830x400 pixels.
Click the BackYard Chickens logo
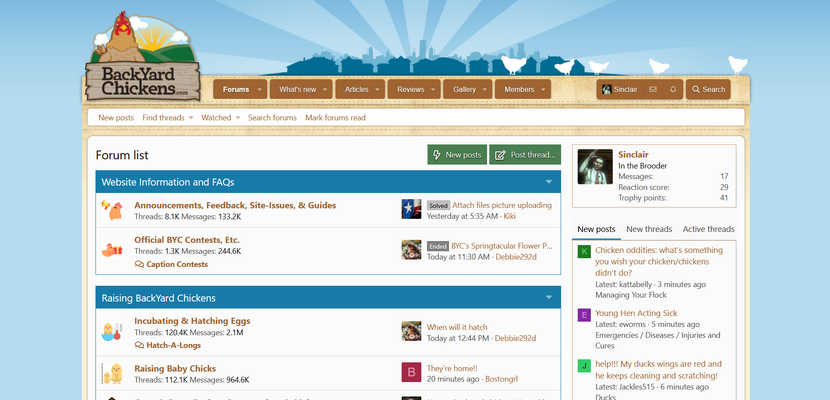143,57
